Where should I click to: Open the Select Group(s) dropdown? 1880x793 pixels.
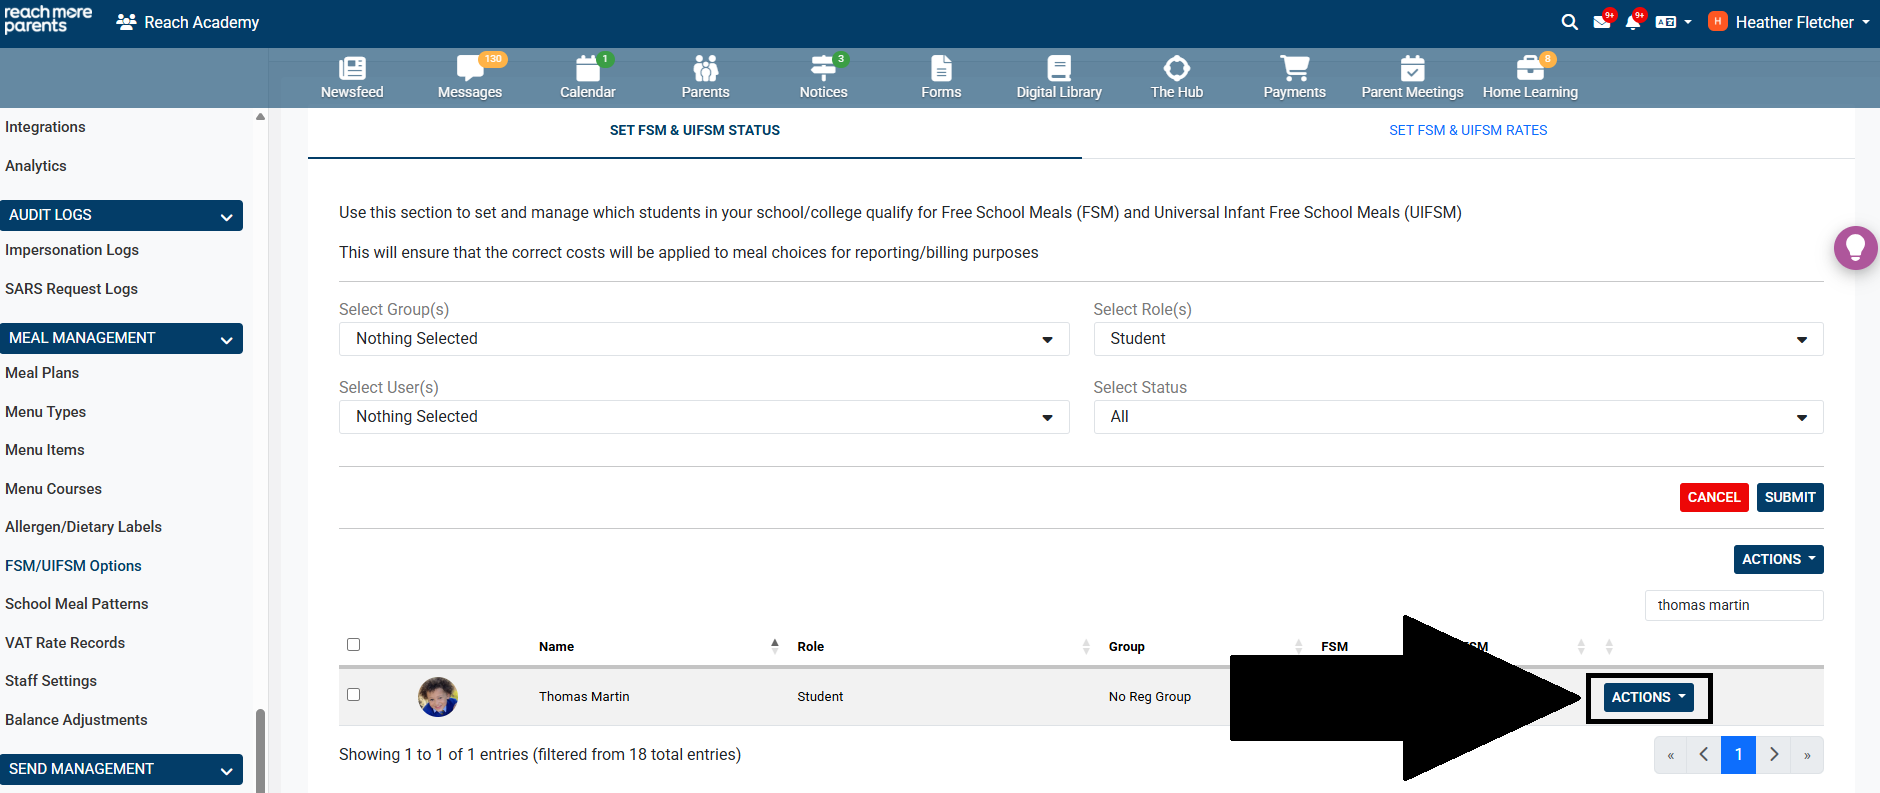(x=704, y=339)
